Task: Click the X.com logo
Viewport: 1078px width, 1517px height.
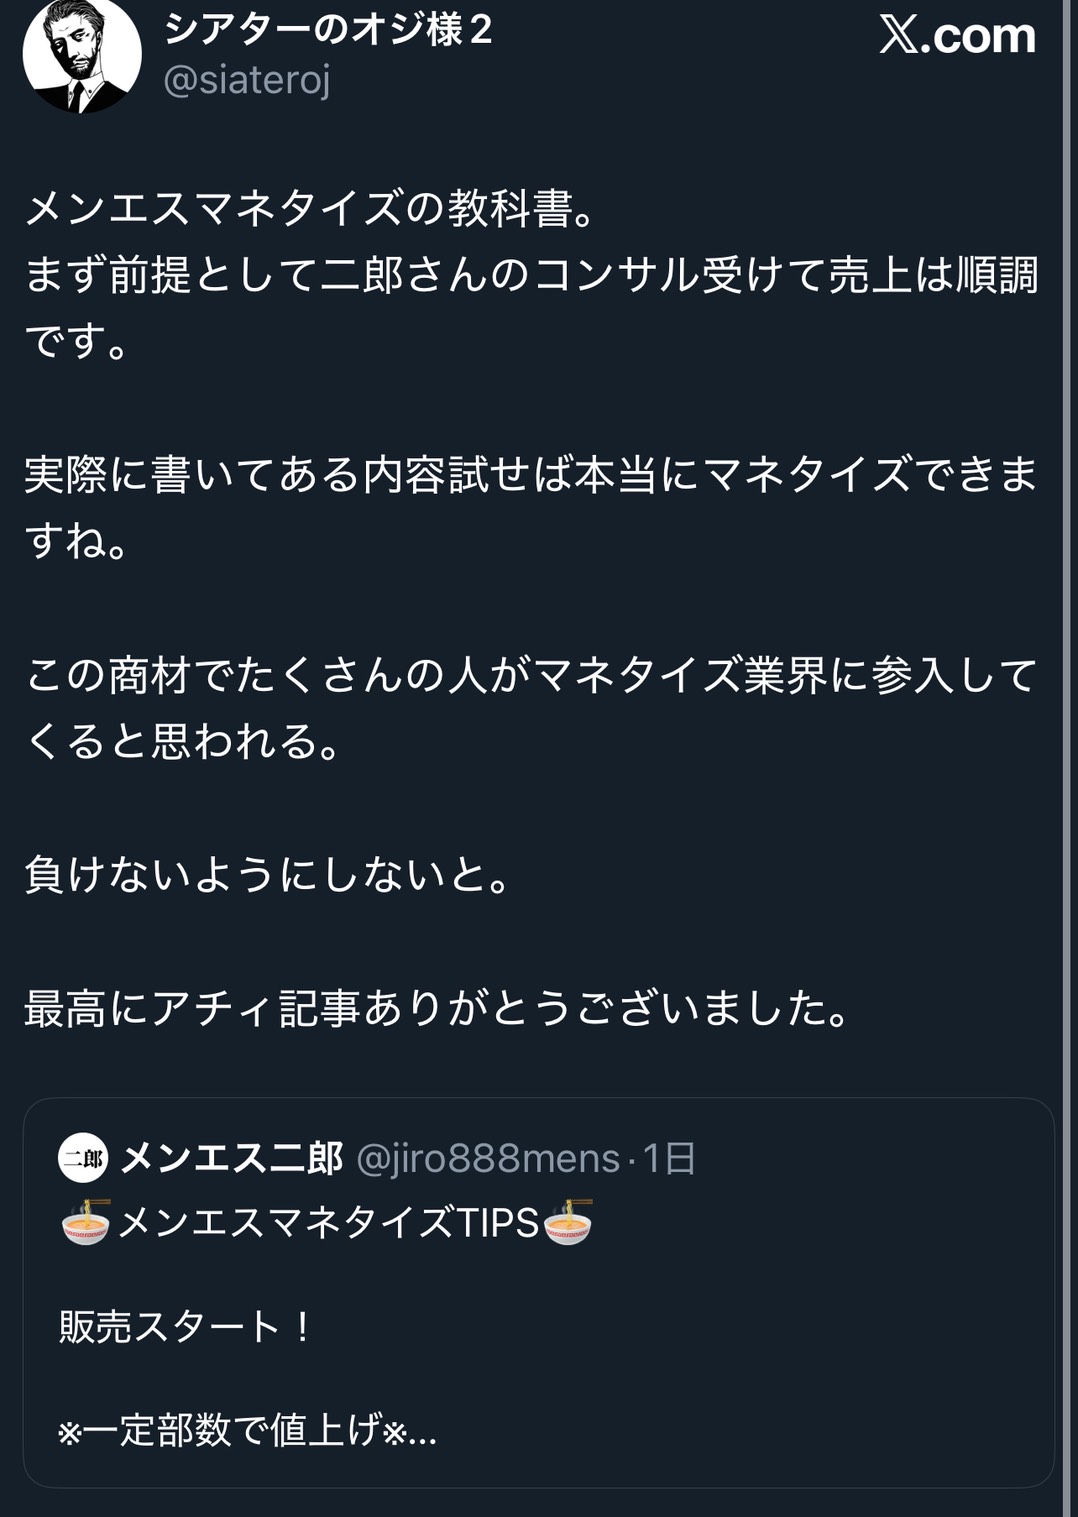Action: 957,36
